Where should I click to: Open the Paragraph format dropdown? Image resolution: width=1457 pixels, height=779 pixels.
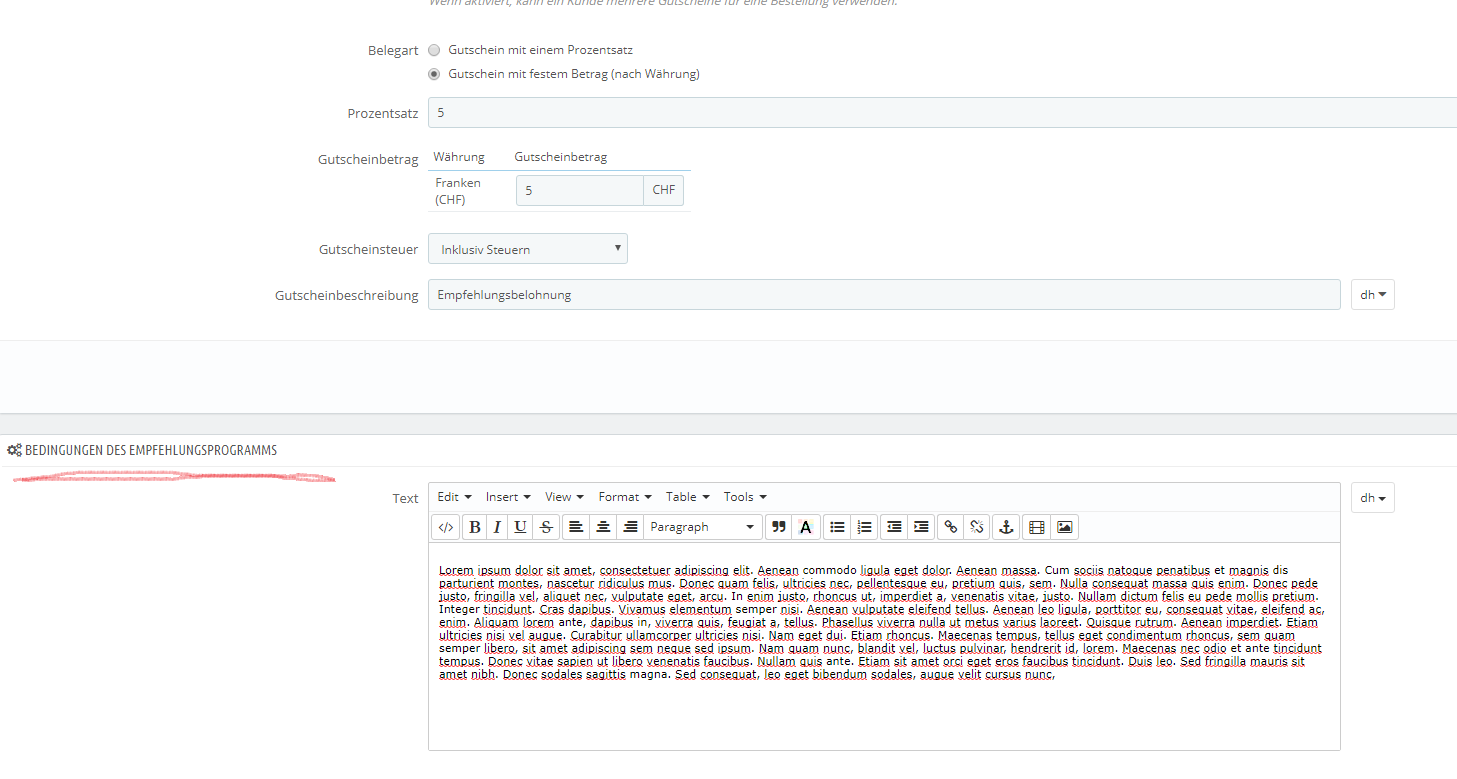coord(703,527)
